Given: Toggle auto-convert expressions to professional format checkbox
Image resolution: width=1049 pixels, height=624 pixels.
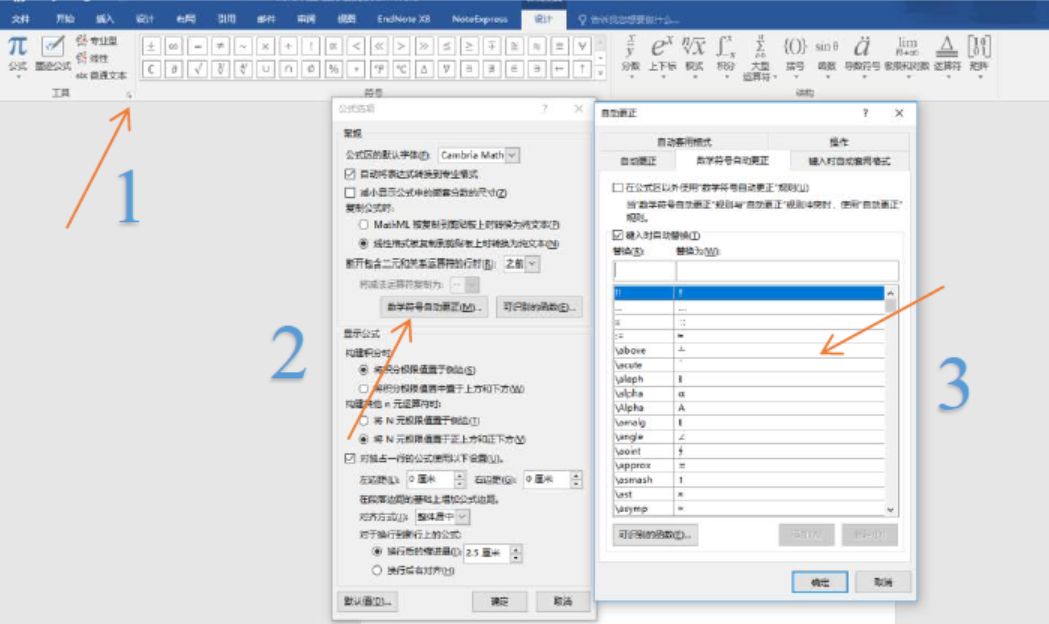Looking at the screenshot, I should coord(349,174).
